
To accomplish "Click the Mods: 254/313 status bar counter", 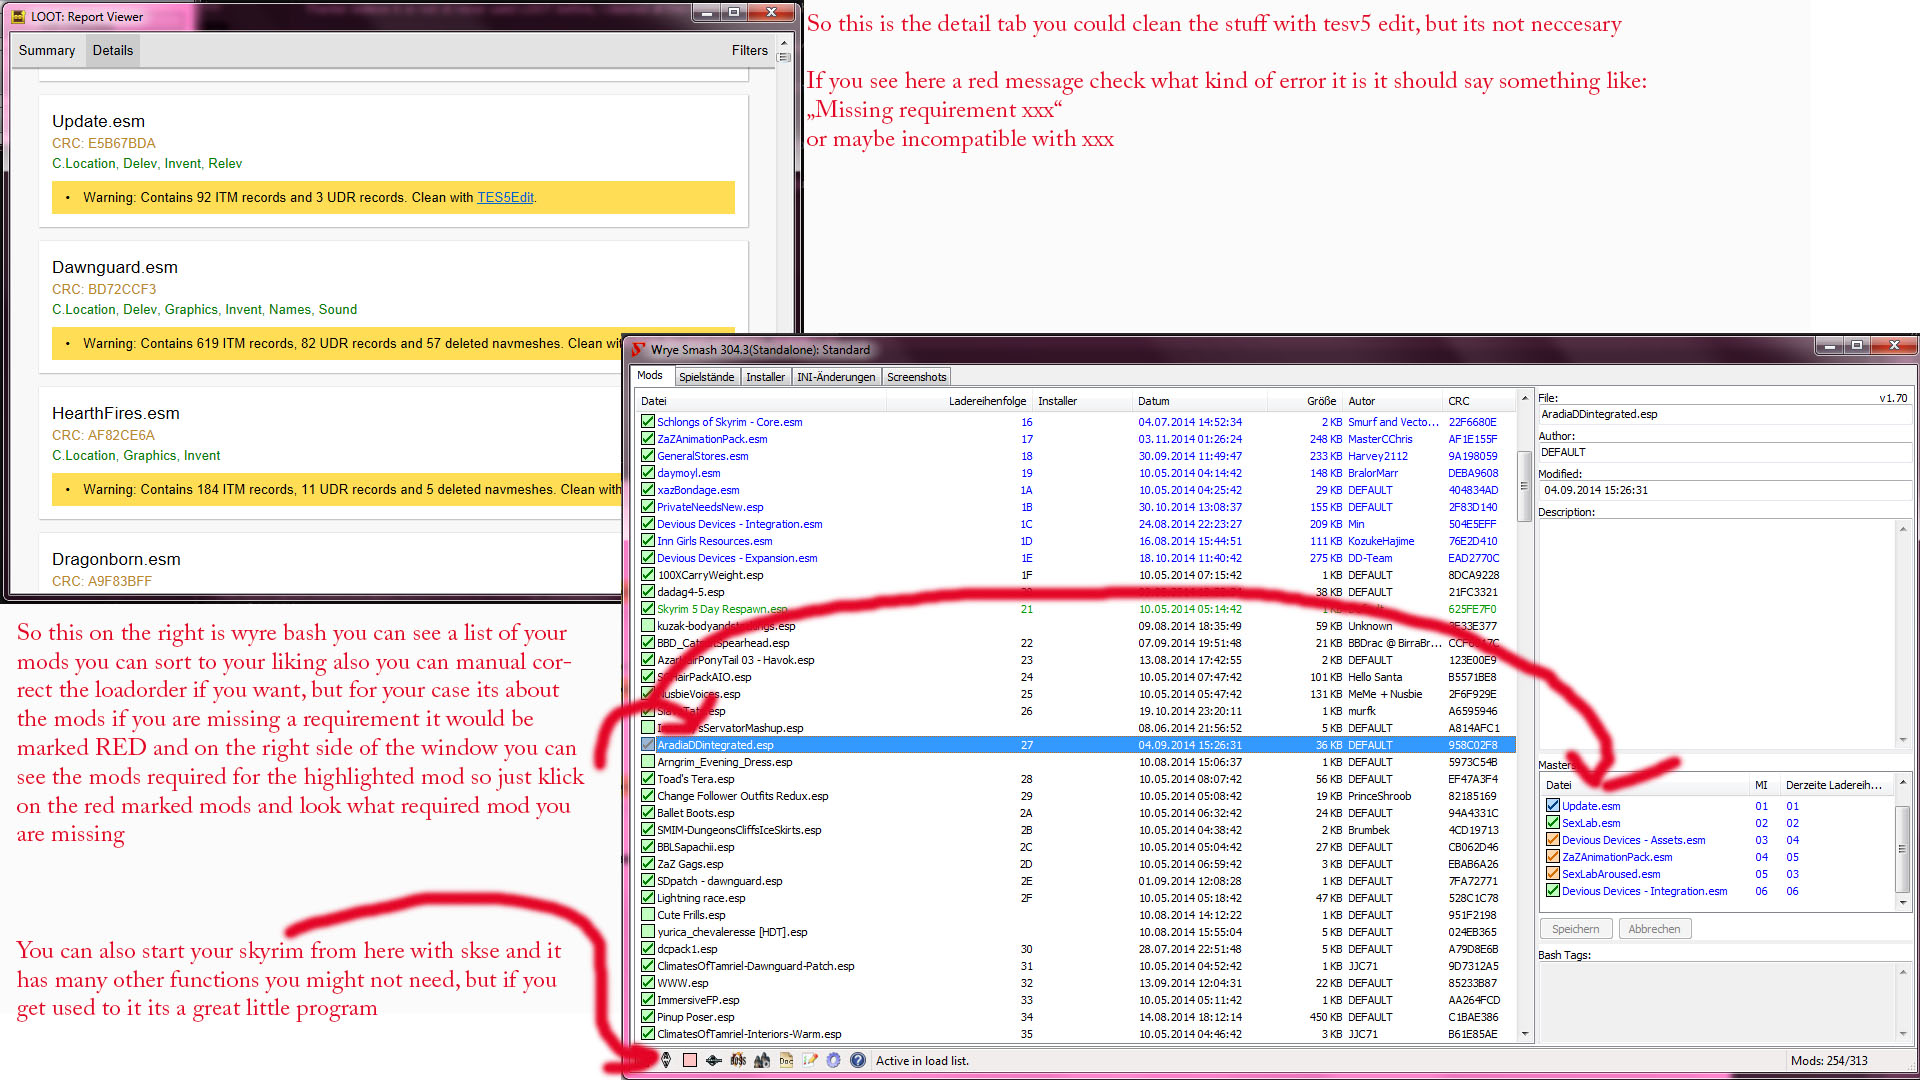I will coord(1829,1061).
